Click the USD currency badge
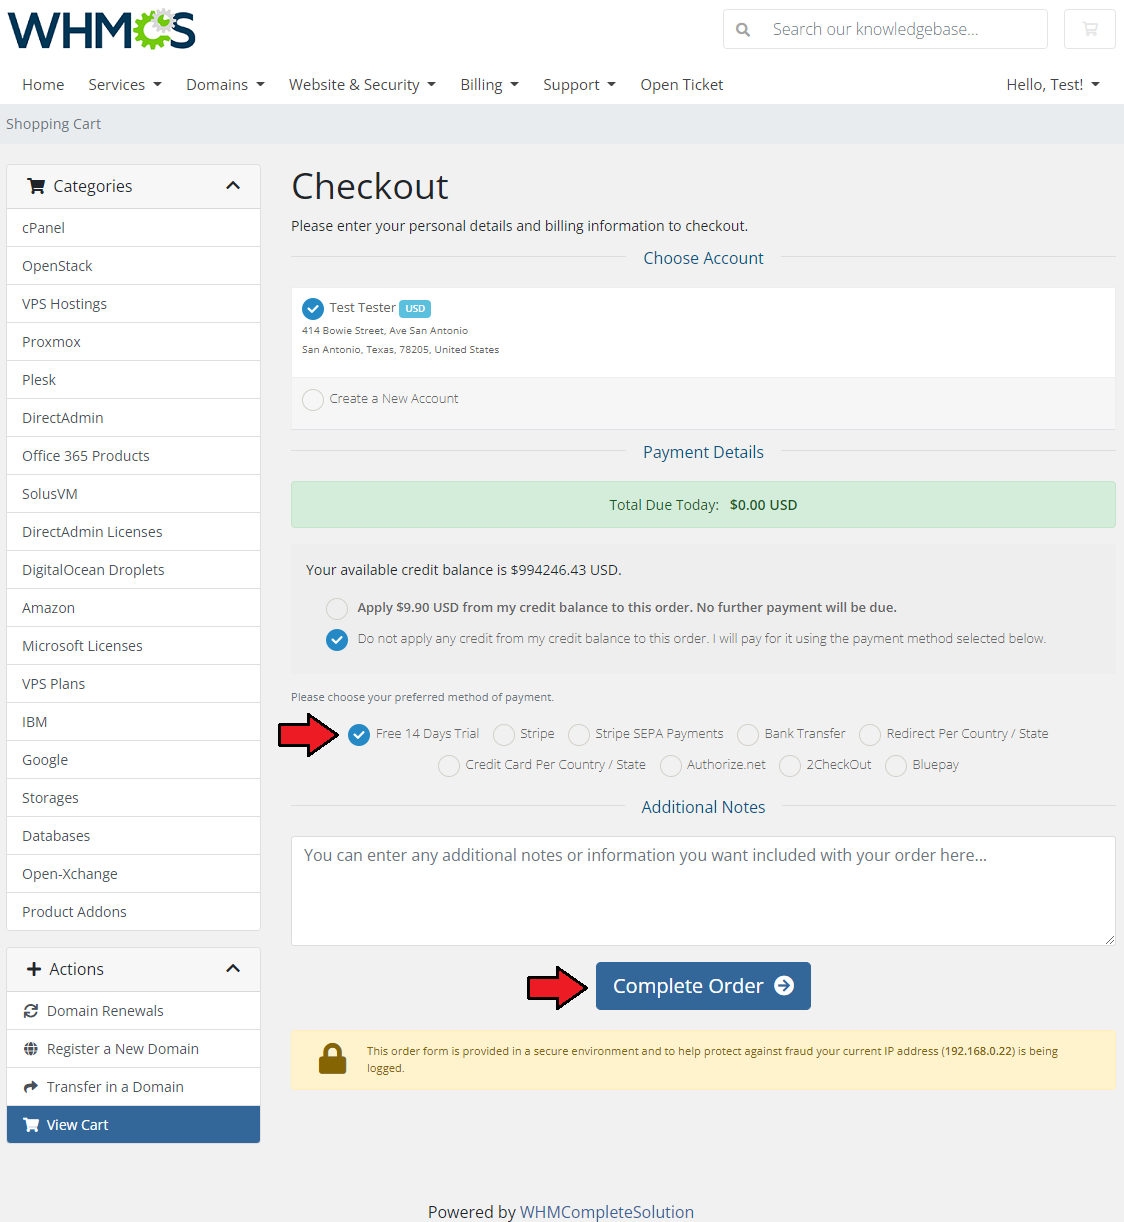Screen dimensions: 1124x1222 pos(415,308)
